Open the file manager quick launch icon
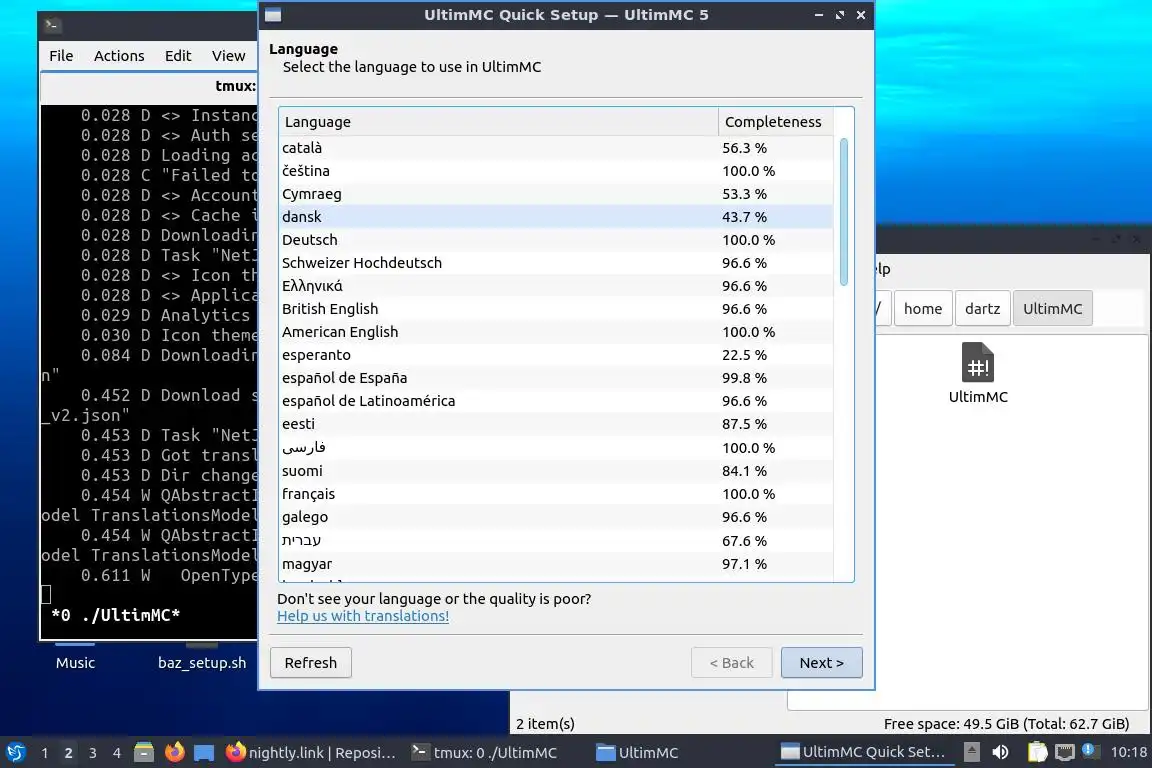 coord(144,752)
